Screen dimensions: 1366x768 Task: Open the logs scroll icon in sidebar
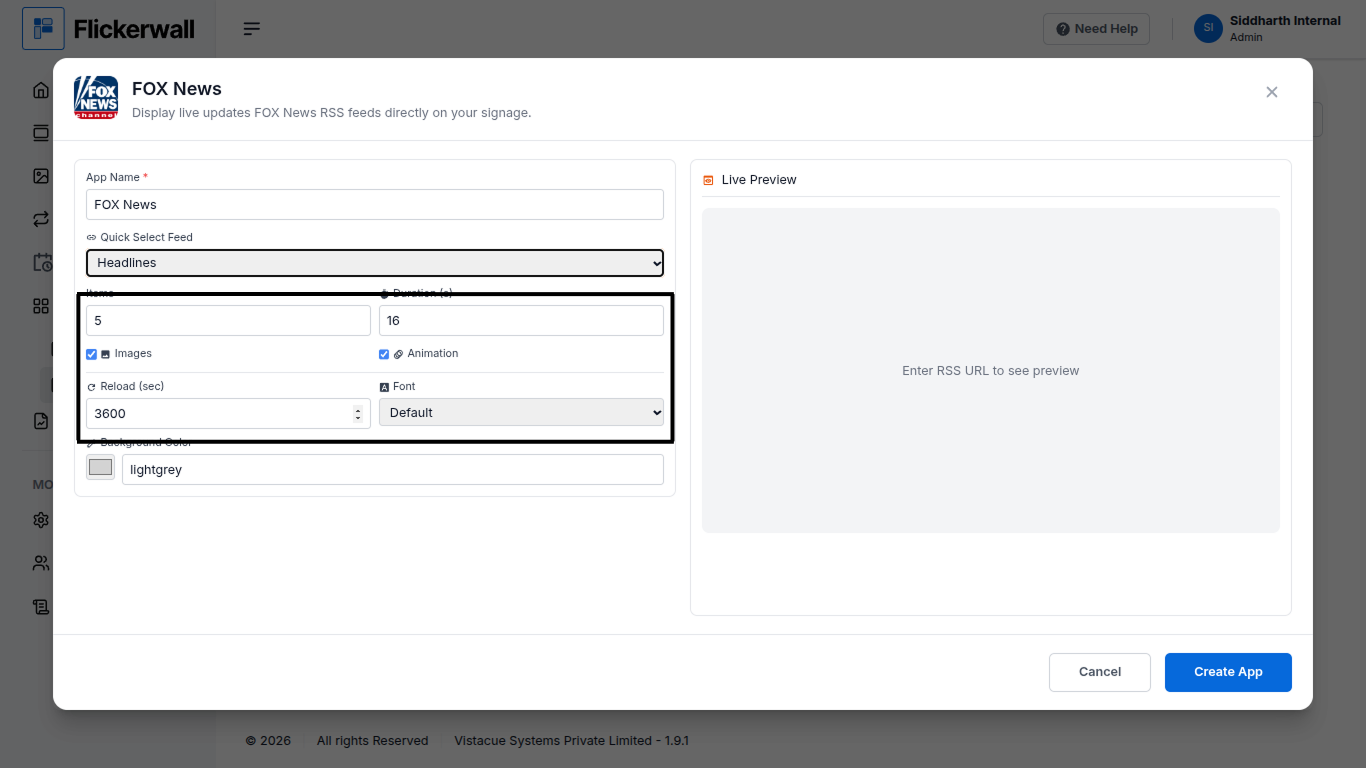(41, 606)
